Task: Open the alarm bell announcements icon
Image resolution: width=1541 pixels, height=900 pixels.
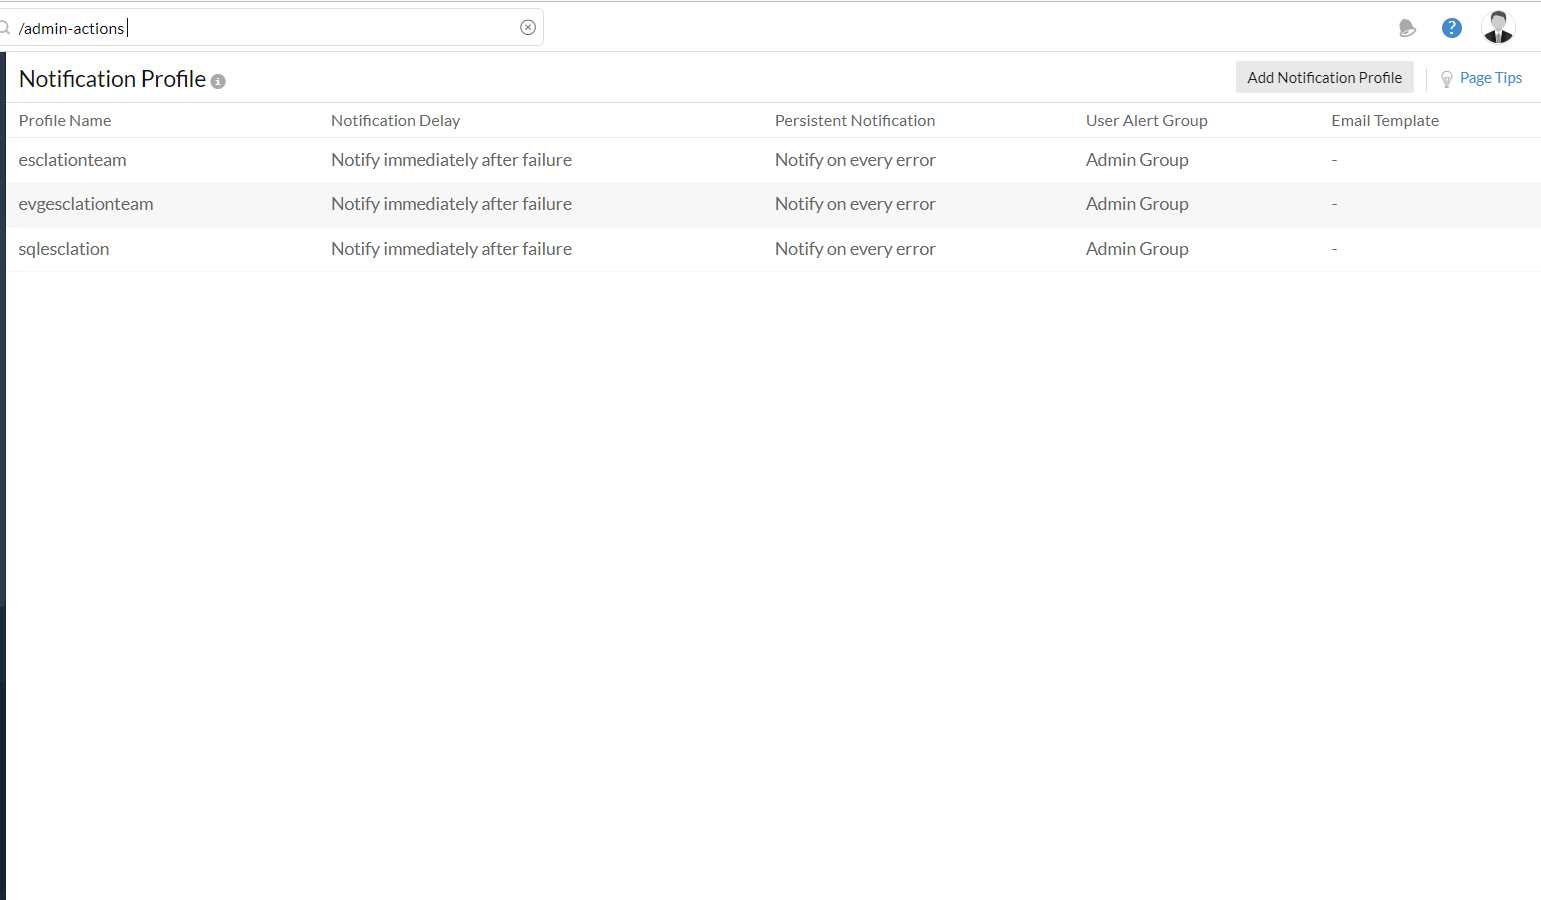Action: tap(1407, 28)
